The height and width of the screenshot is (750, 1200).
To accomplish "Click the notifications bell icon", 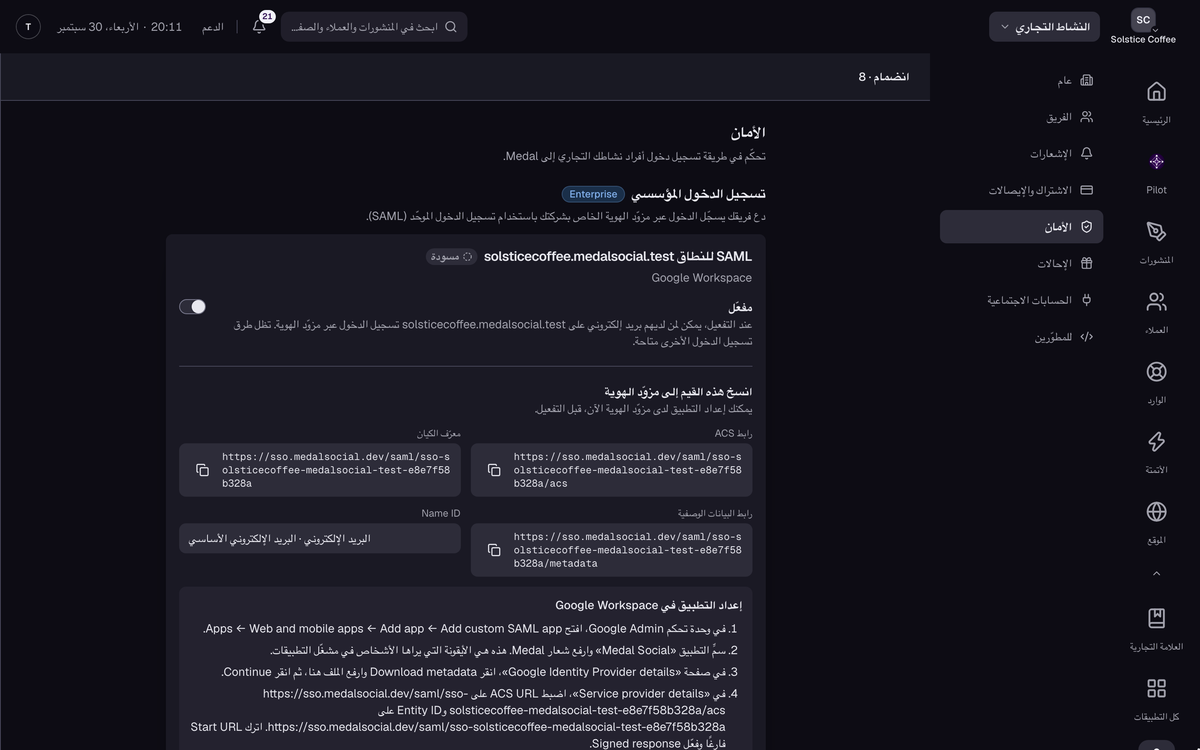I will coord(259,27).
